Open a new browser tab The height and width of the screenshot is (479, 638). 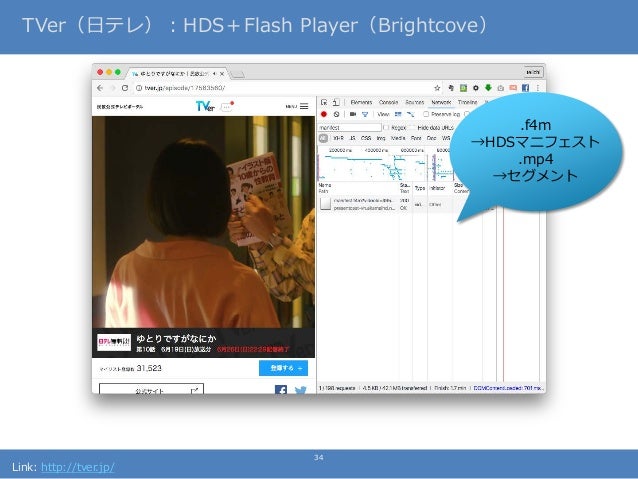tap(237, 74)
